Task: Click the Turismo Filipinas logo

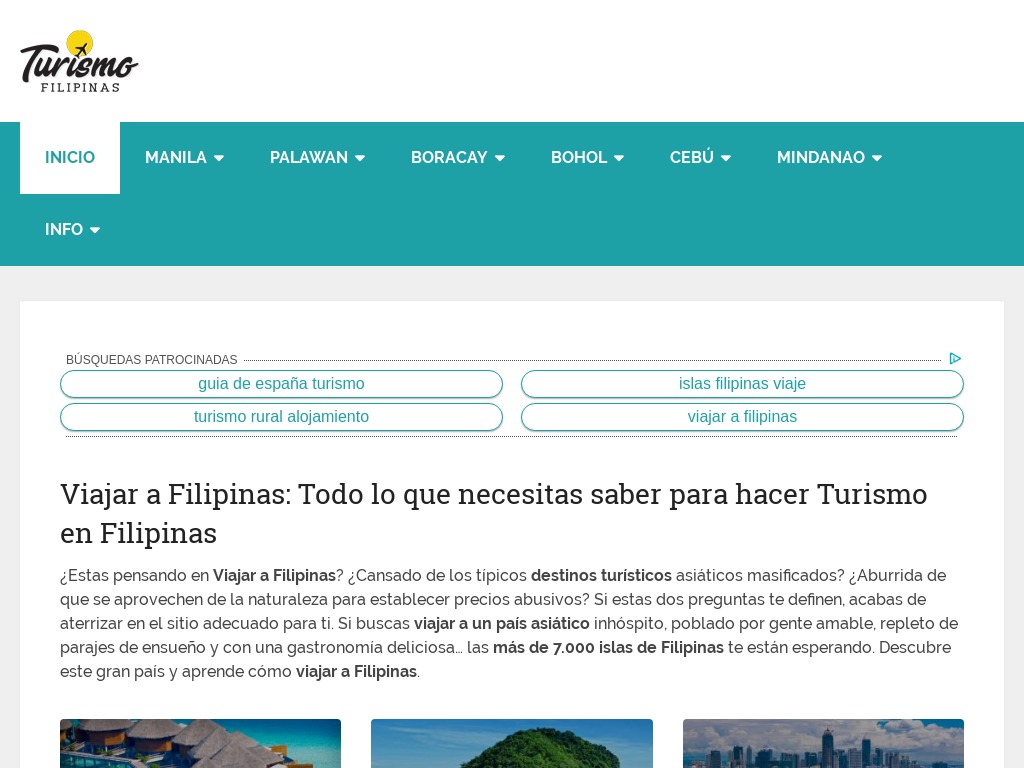Action: [x=79, y=60]
